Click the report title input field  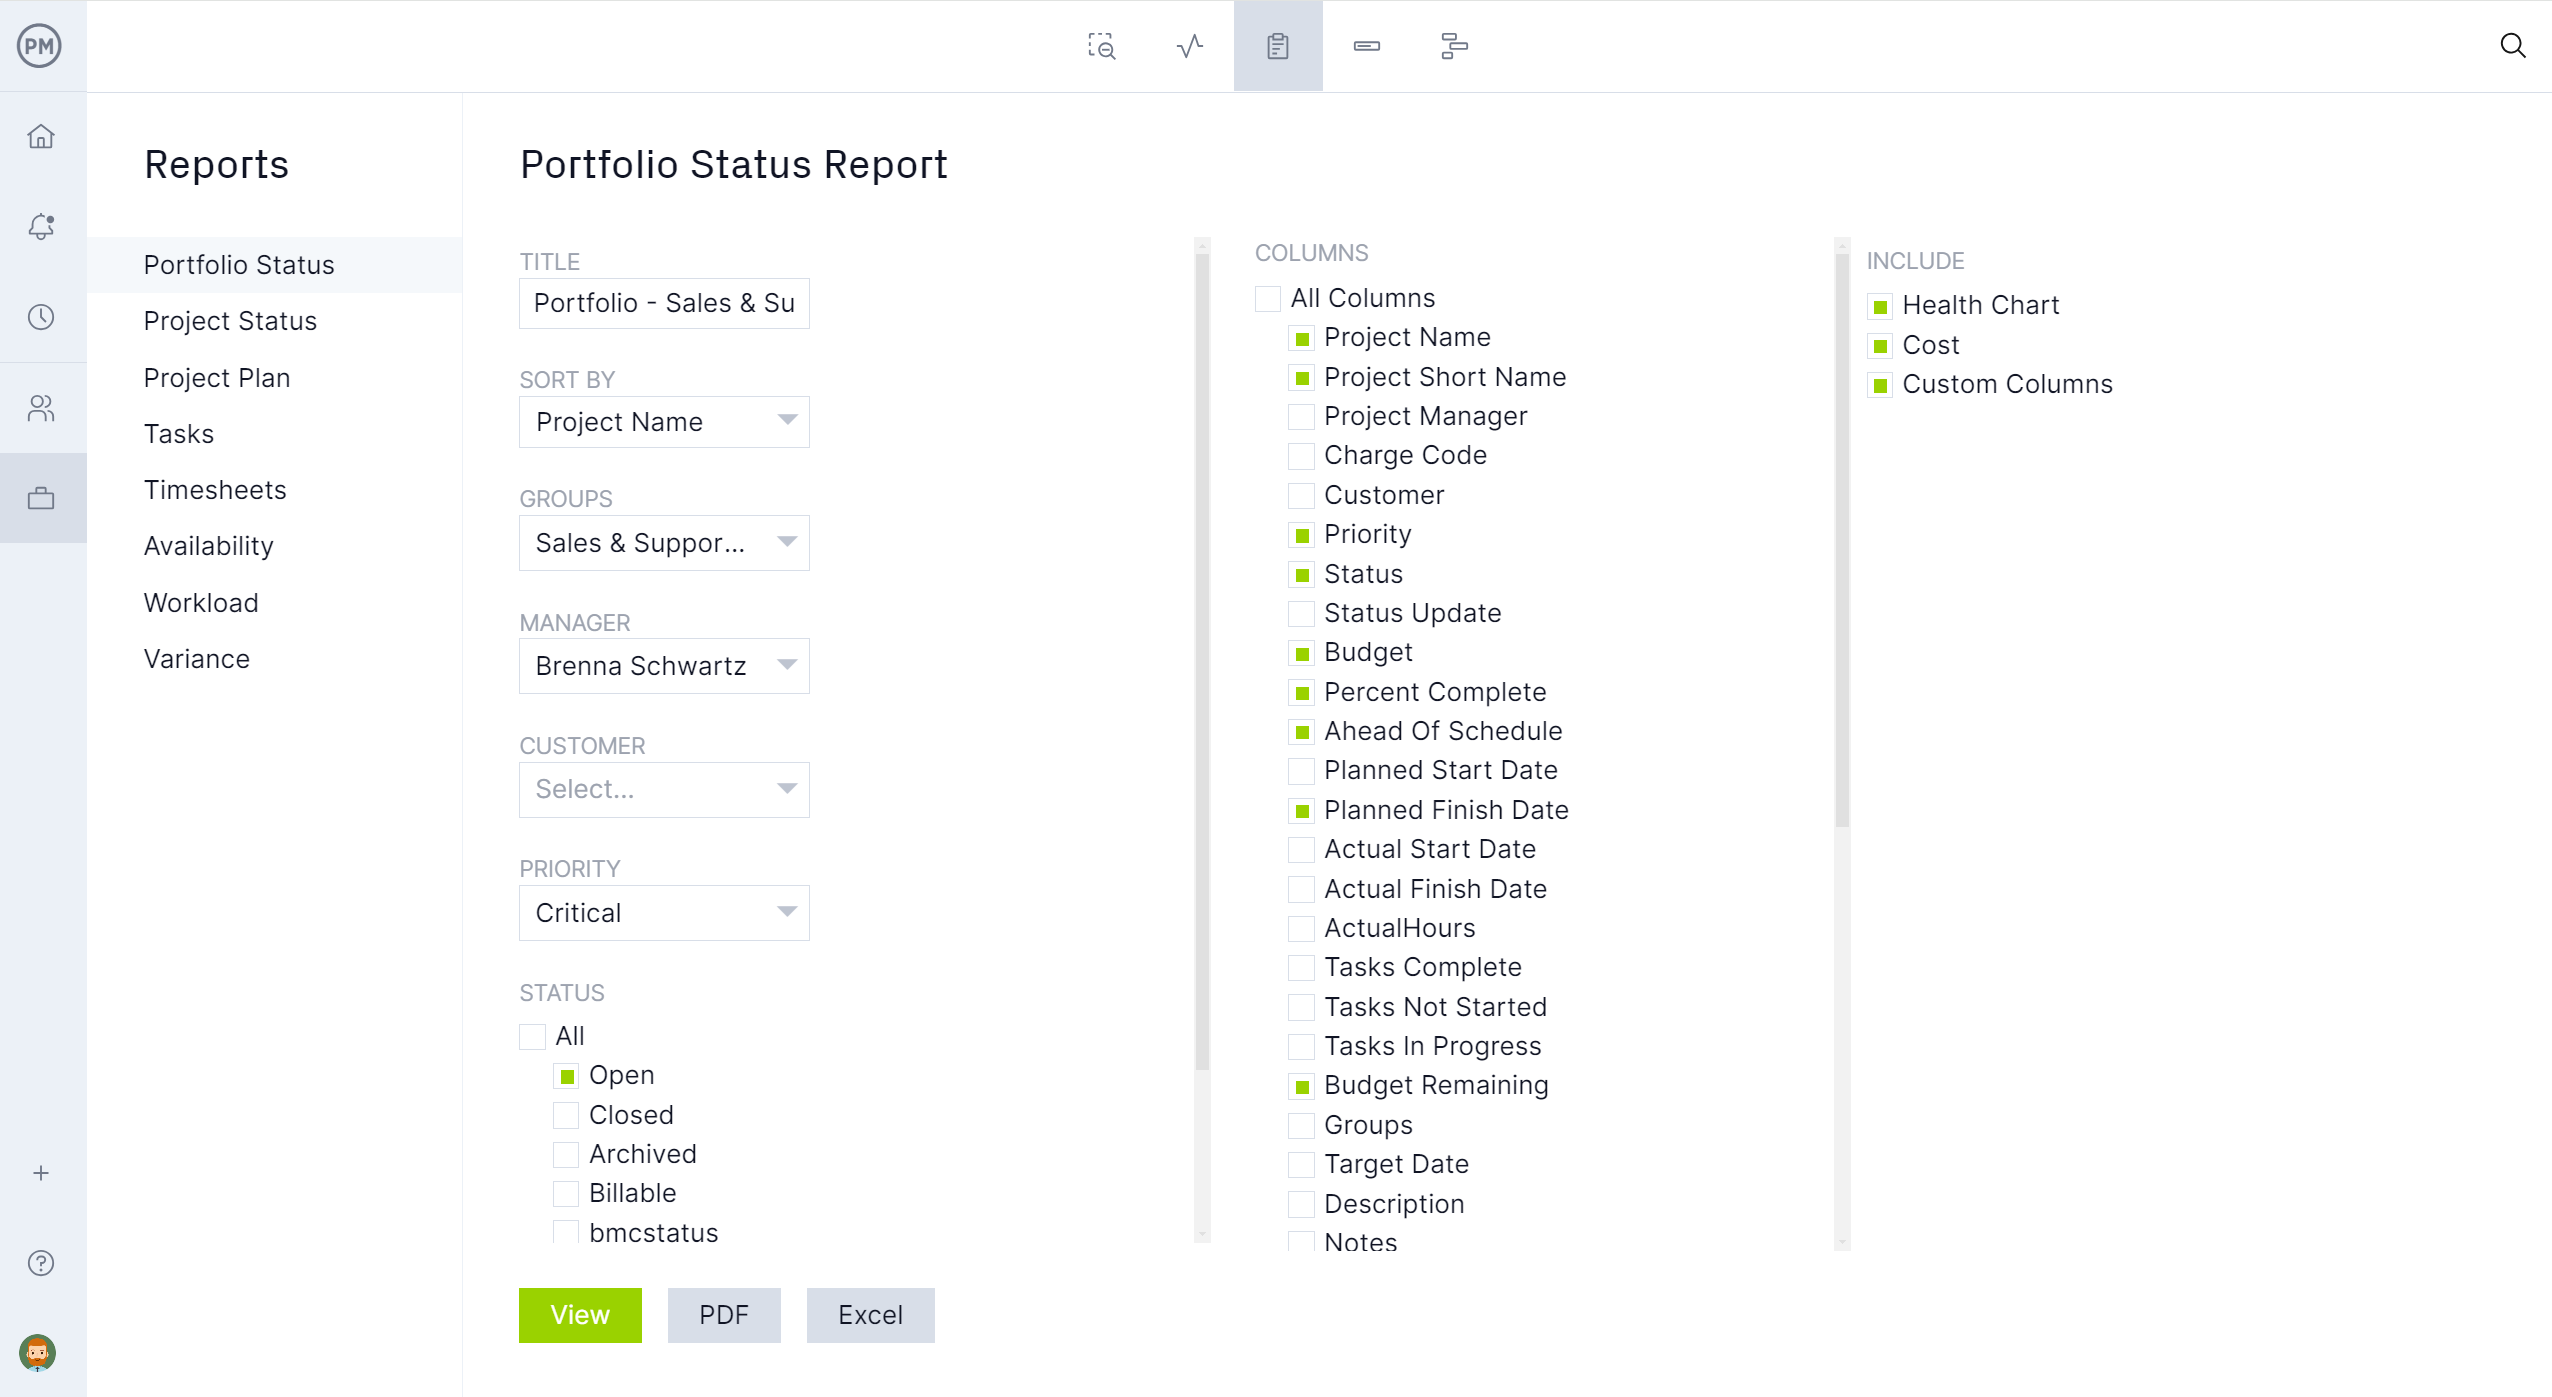coord(664,303)
